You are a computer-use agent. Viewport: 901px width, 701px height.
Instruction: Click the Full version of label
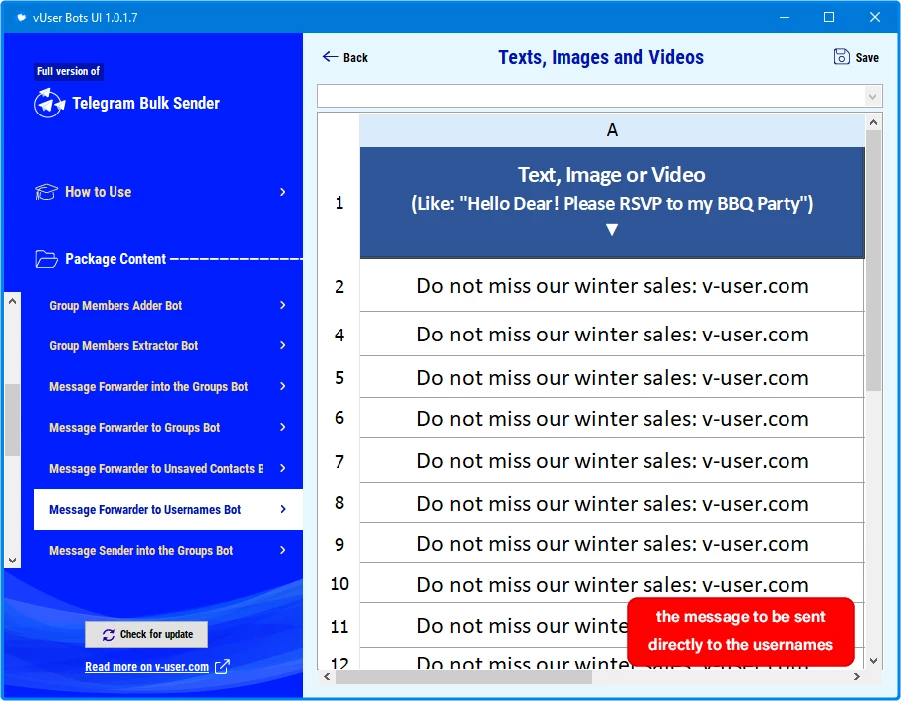pos(68,71)
